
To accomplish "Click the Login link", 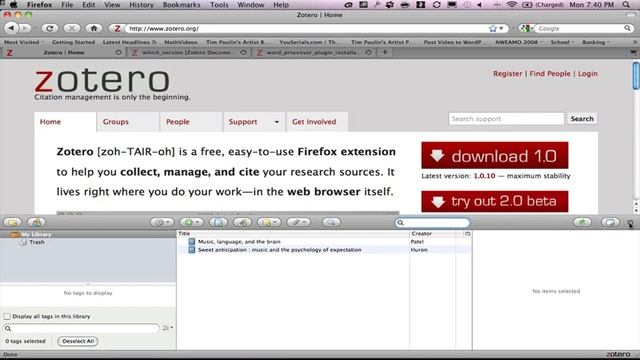I will (x=588, y=74).
